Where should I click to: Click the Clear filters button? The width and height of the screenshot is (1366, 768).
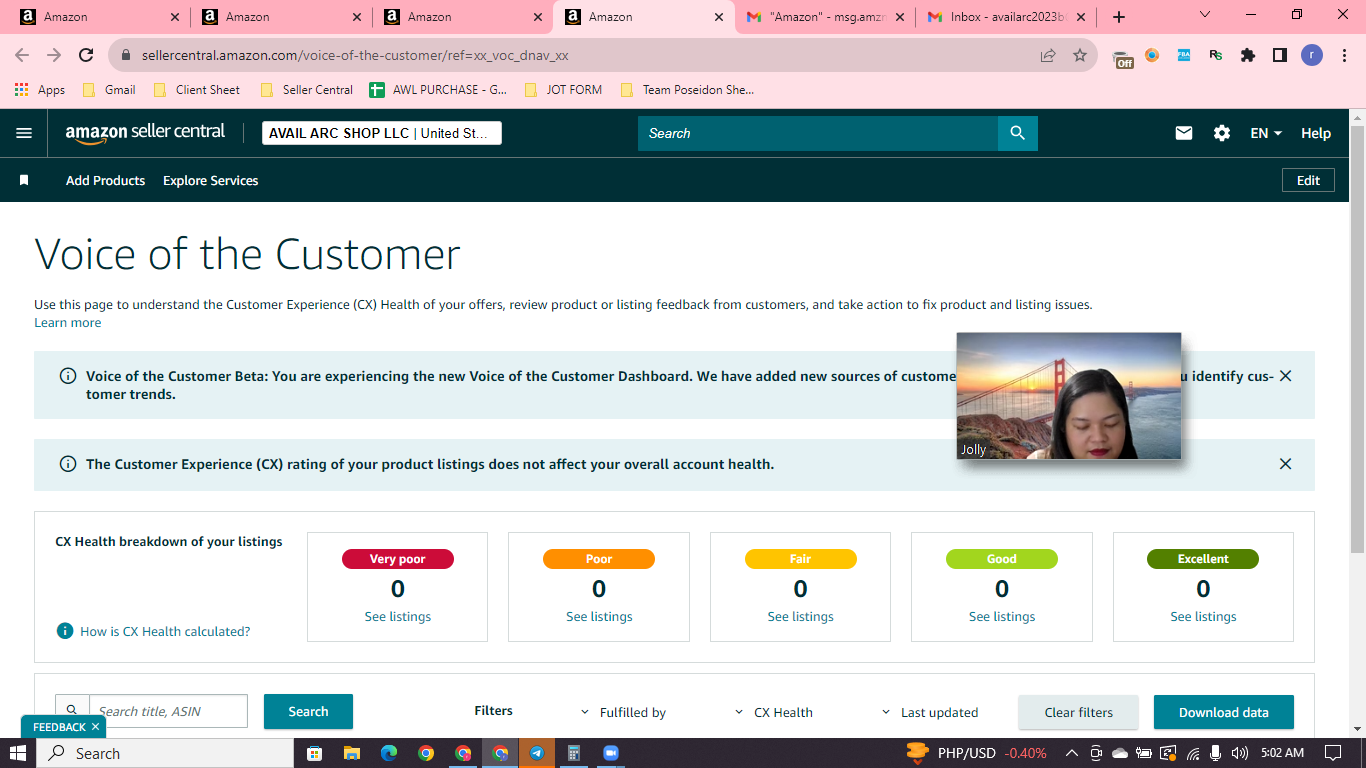coord(1078,712)
